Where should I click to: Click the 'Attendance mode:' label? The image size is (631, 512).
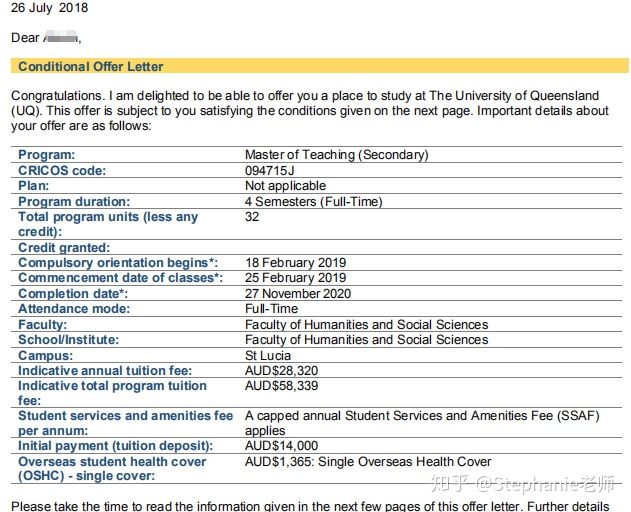click(74, 309)
